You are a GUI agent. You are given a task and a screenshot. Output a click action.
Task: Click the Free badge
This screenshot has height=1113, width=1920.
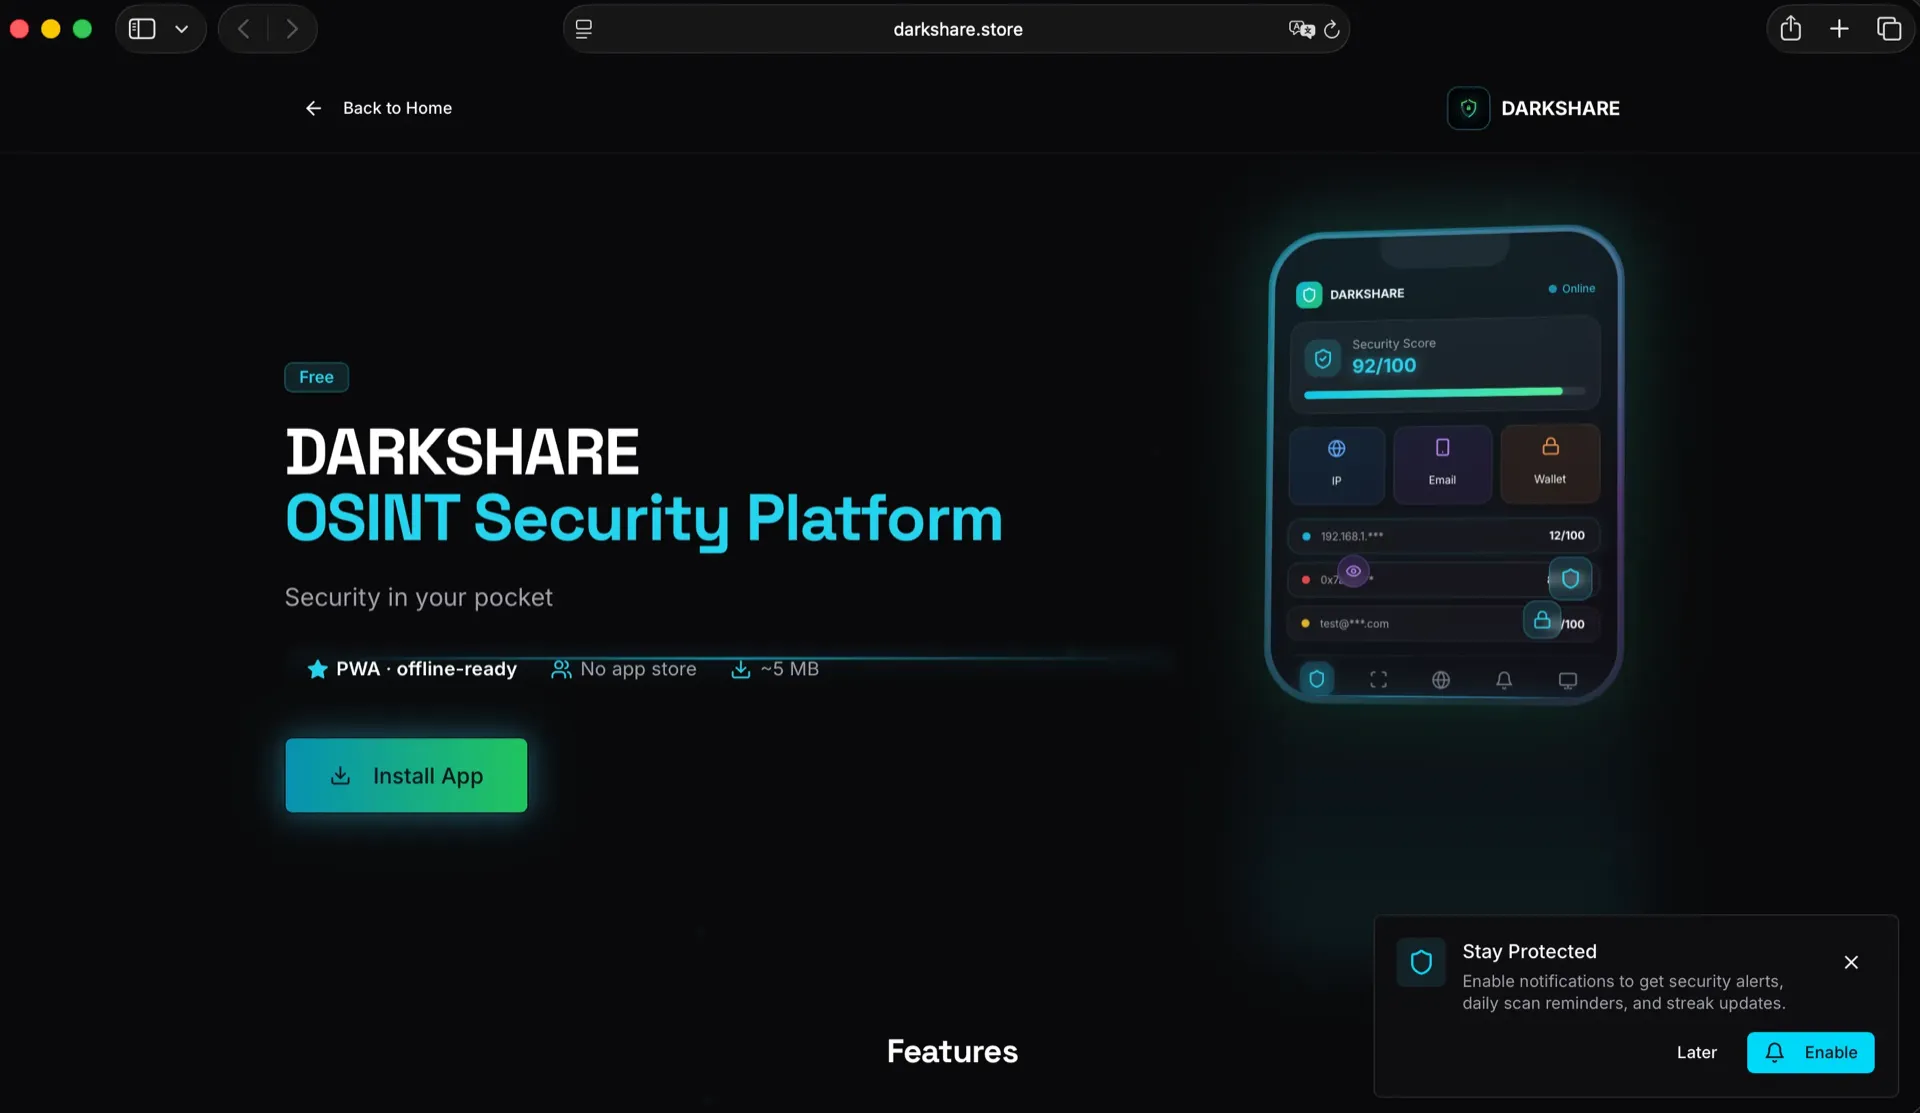tap(316, 377)
